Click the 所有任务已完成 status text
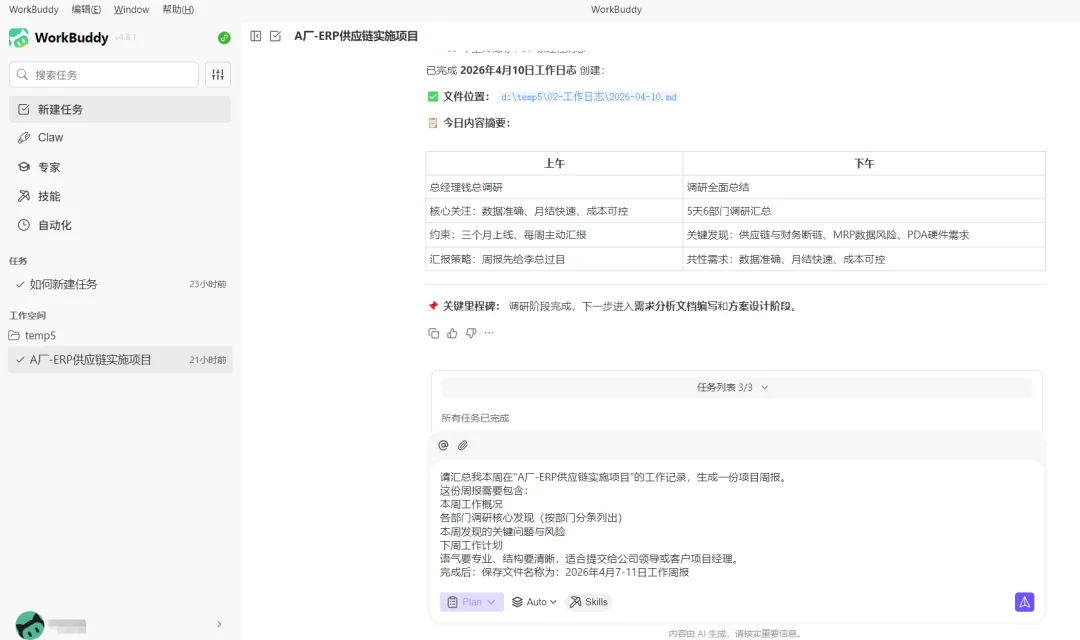The image size is (1080, 640). click(475, 418)
